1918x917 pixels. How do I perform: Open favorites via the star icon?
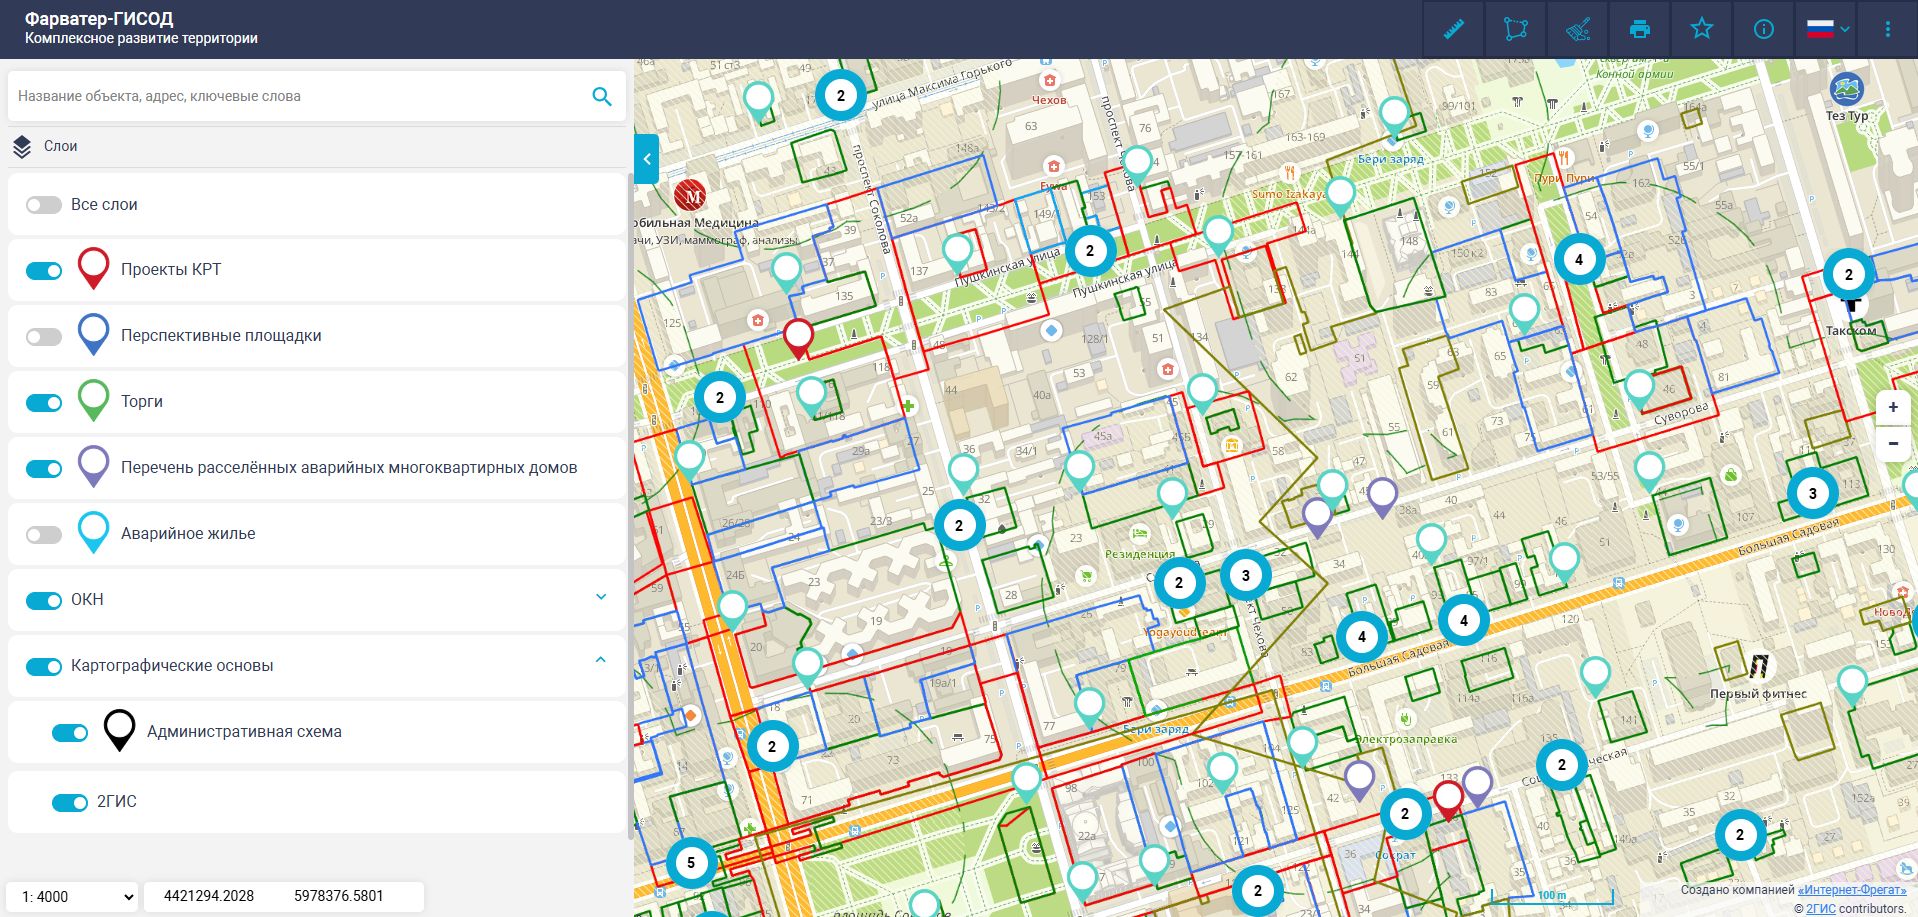(1702, 29)
